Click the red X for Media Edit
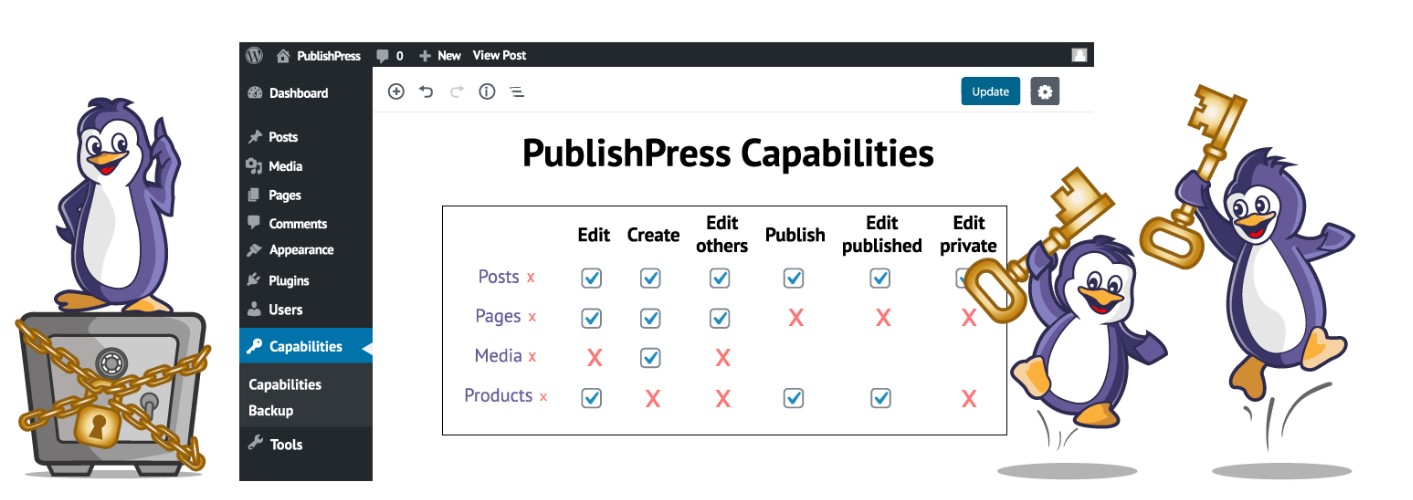 pyautogui.click(x=594, y=357)
